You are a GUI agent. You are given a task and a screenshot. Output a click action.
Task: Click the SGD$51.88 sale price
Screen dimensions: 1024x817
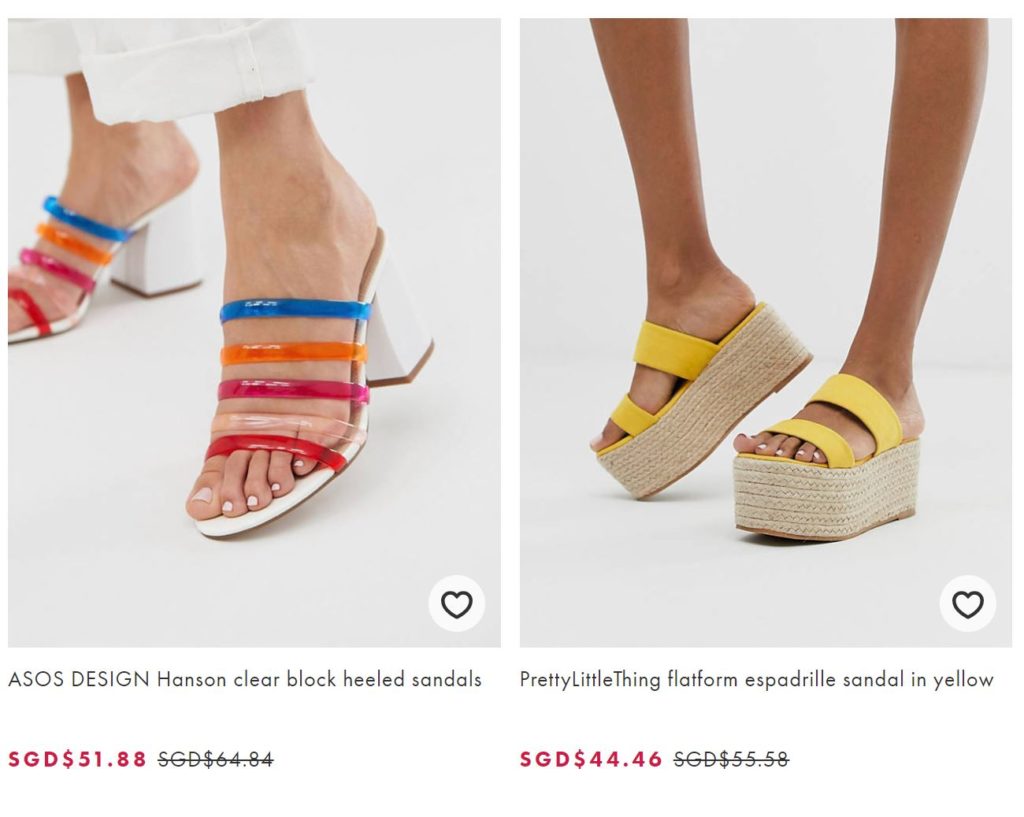tap(77, 759)
